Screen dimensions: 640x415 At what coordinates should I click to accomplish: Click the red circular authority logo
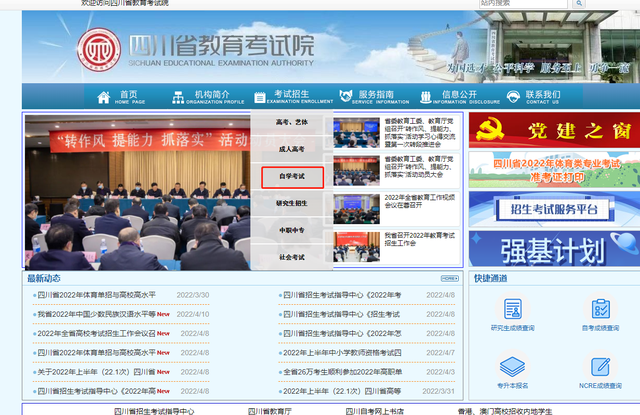(x=99, y=50)
